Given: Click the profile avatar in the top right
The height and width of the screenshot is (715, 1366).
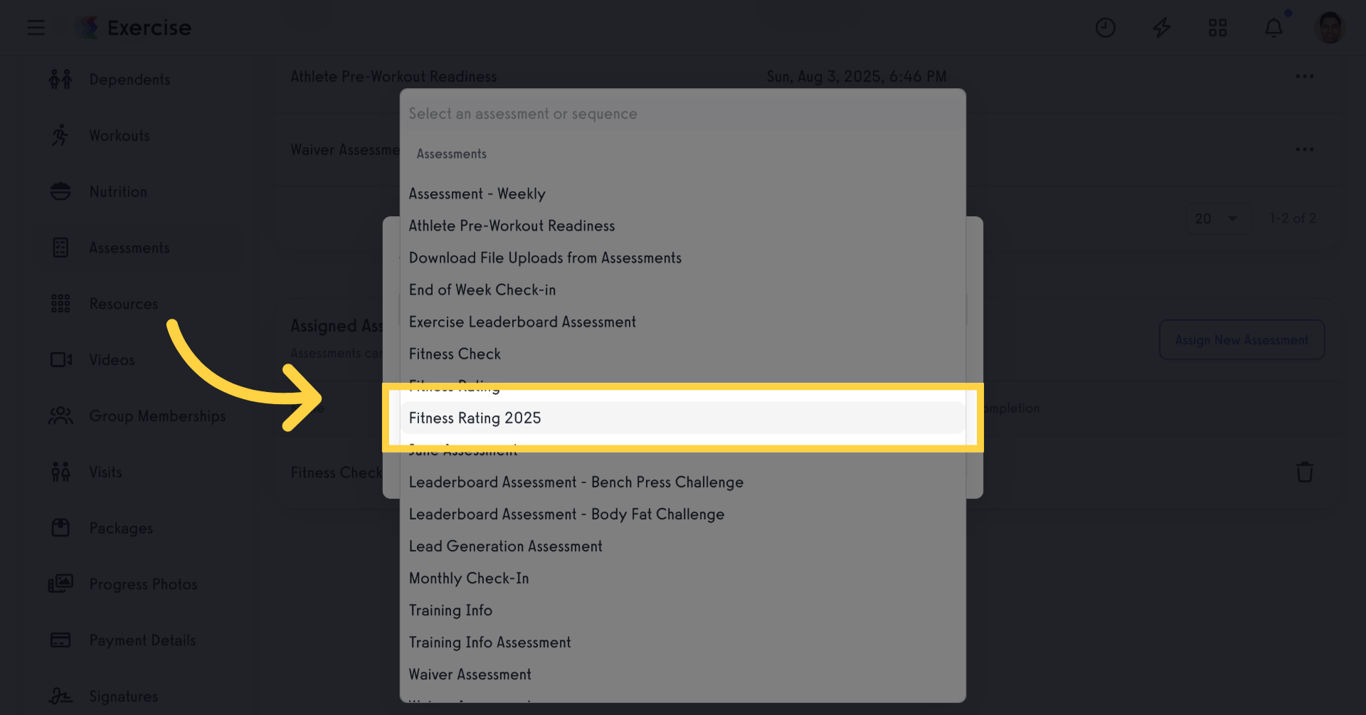Looking at the screenshot, I should pos(1329,27).
